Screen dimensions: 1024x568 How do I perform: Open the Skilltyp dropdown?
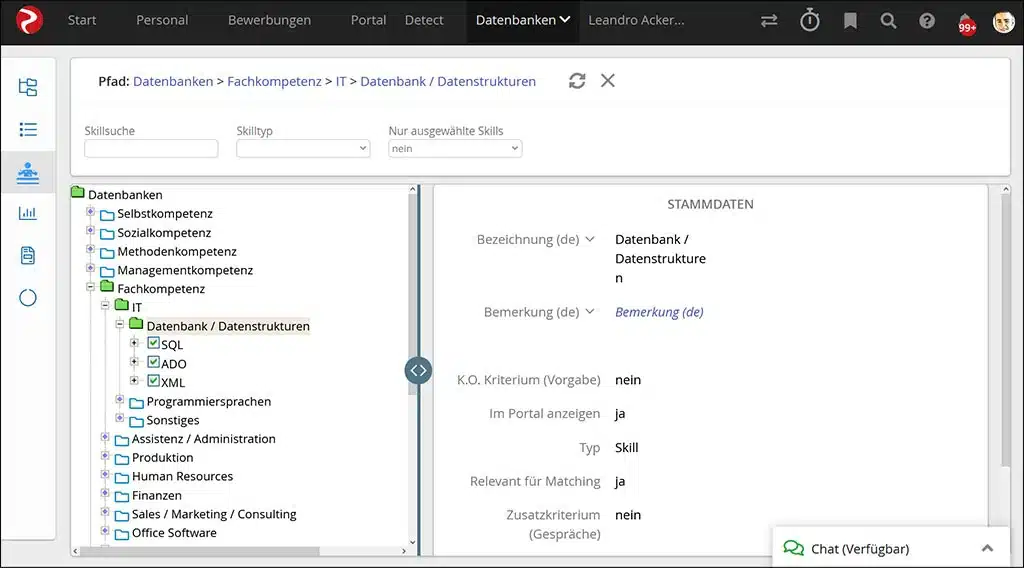click(303, 148)
